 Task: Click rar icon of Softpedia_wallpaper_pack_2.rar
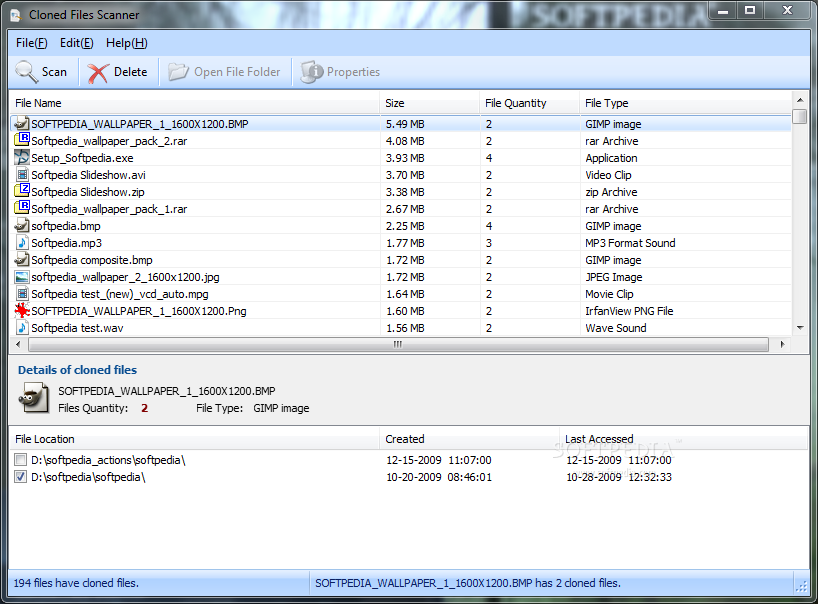(21, 140)
